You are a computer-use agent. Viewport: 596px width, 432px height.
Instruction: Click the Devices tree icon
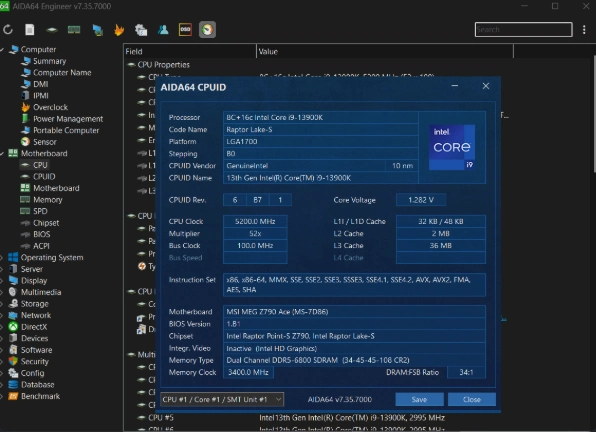click(x=13, y=338)
